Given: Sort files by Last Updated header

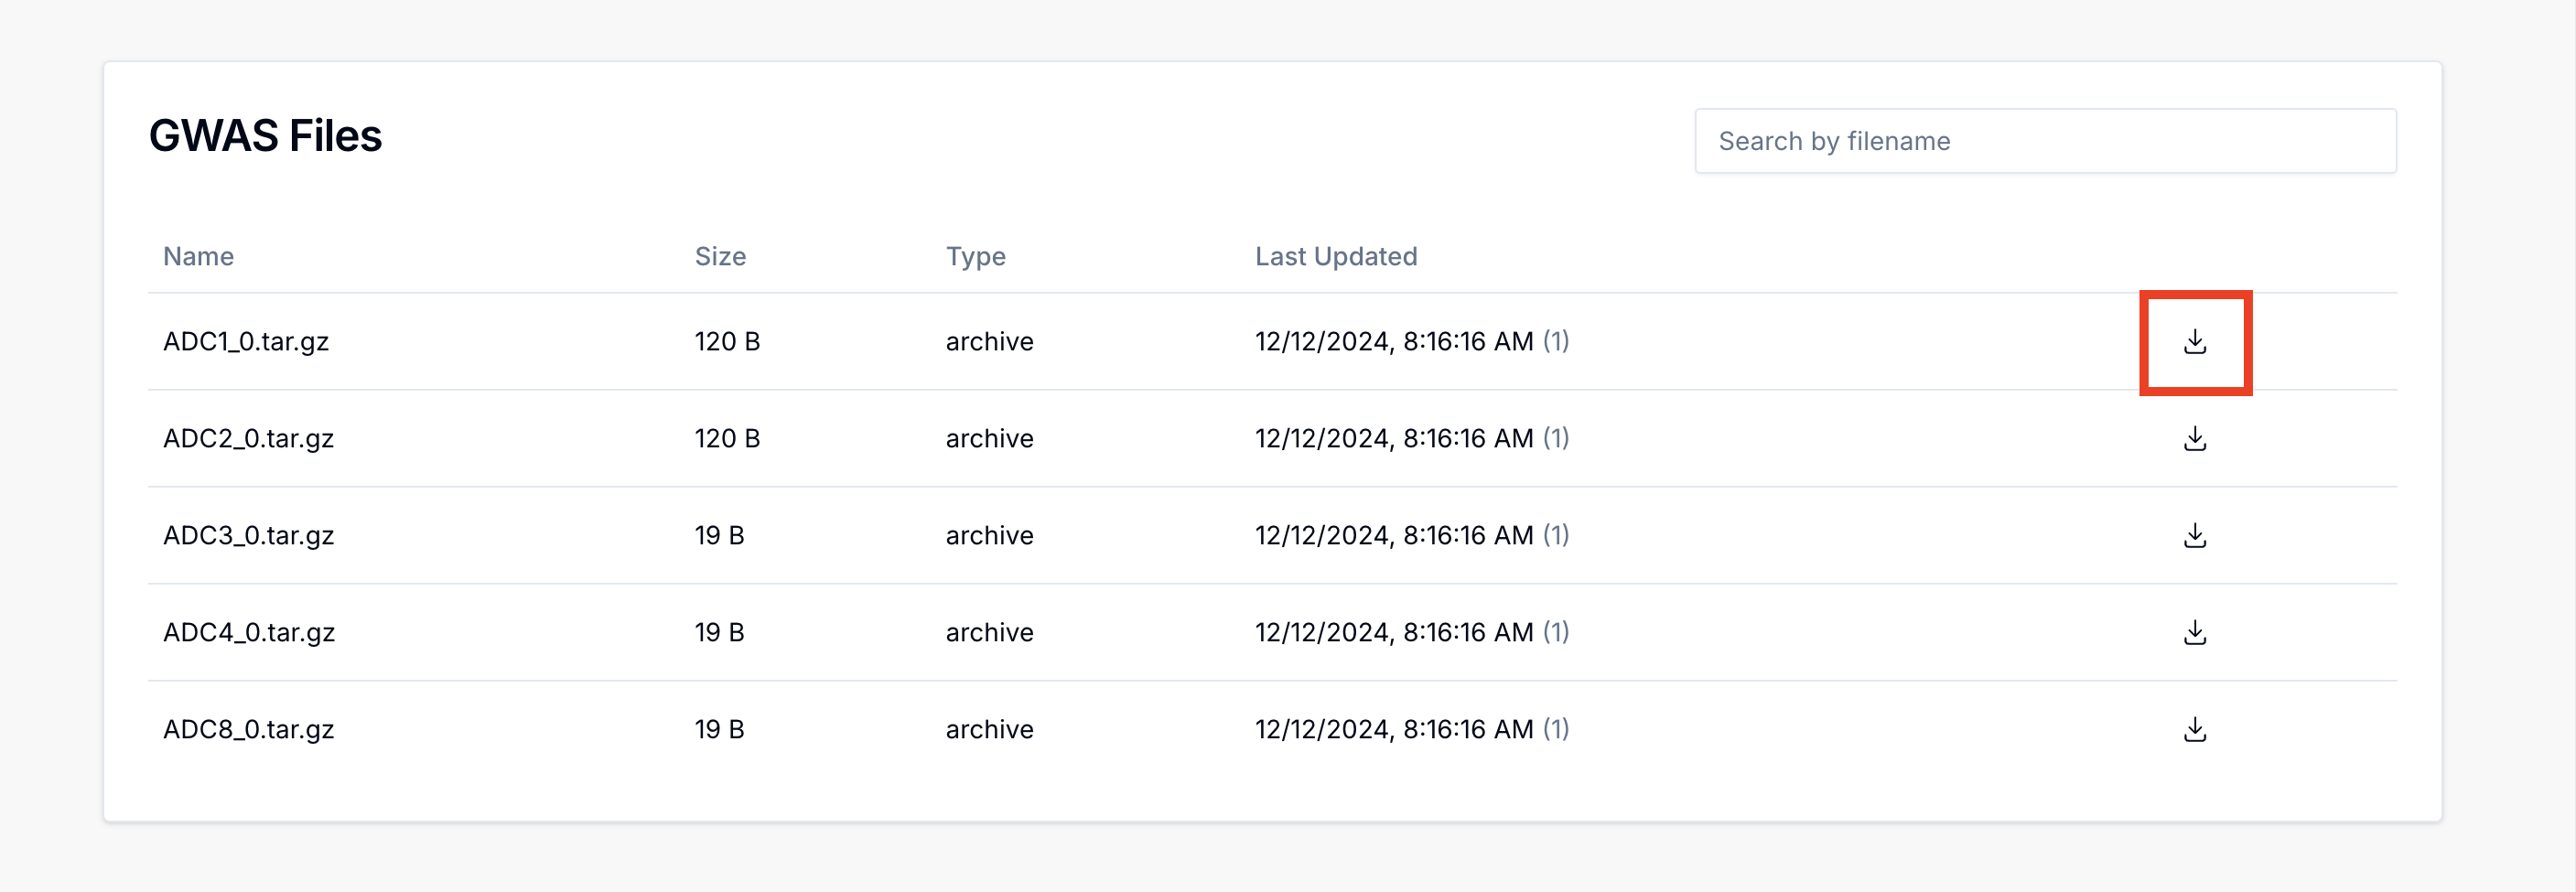Looking at the screenshot, I should point(1335,257).
